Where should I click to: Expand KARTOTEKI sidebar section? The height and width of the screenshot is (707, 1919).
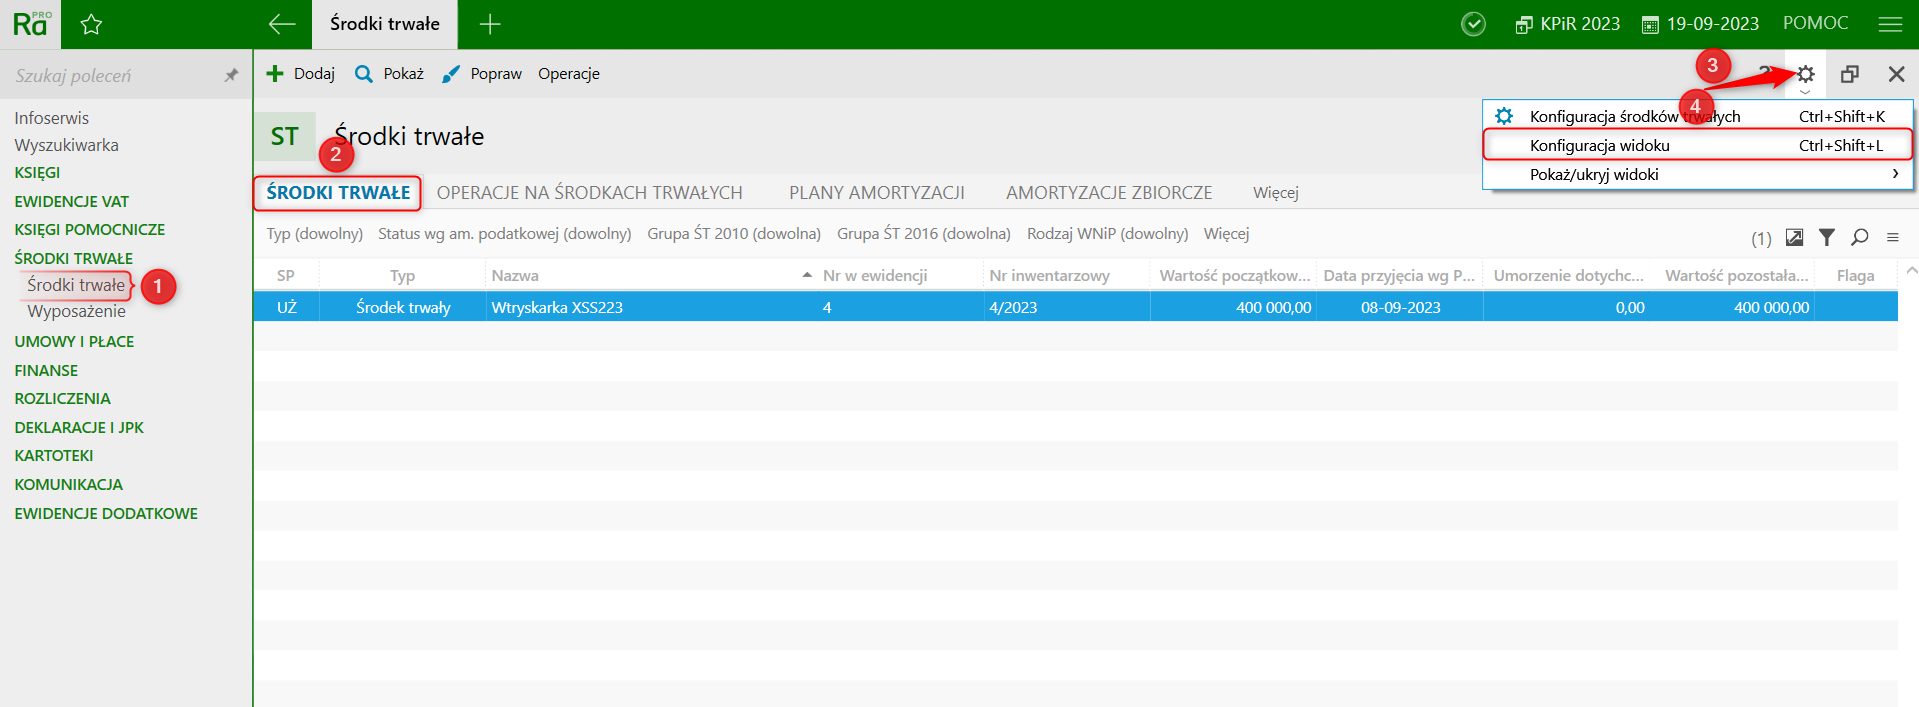(x=54, y=455)
